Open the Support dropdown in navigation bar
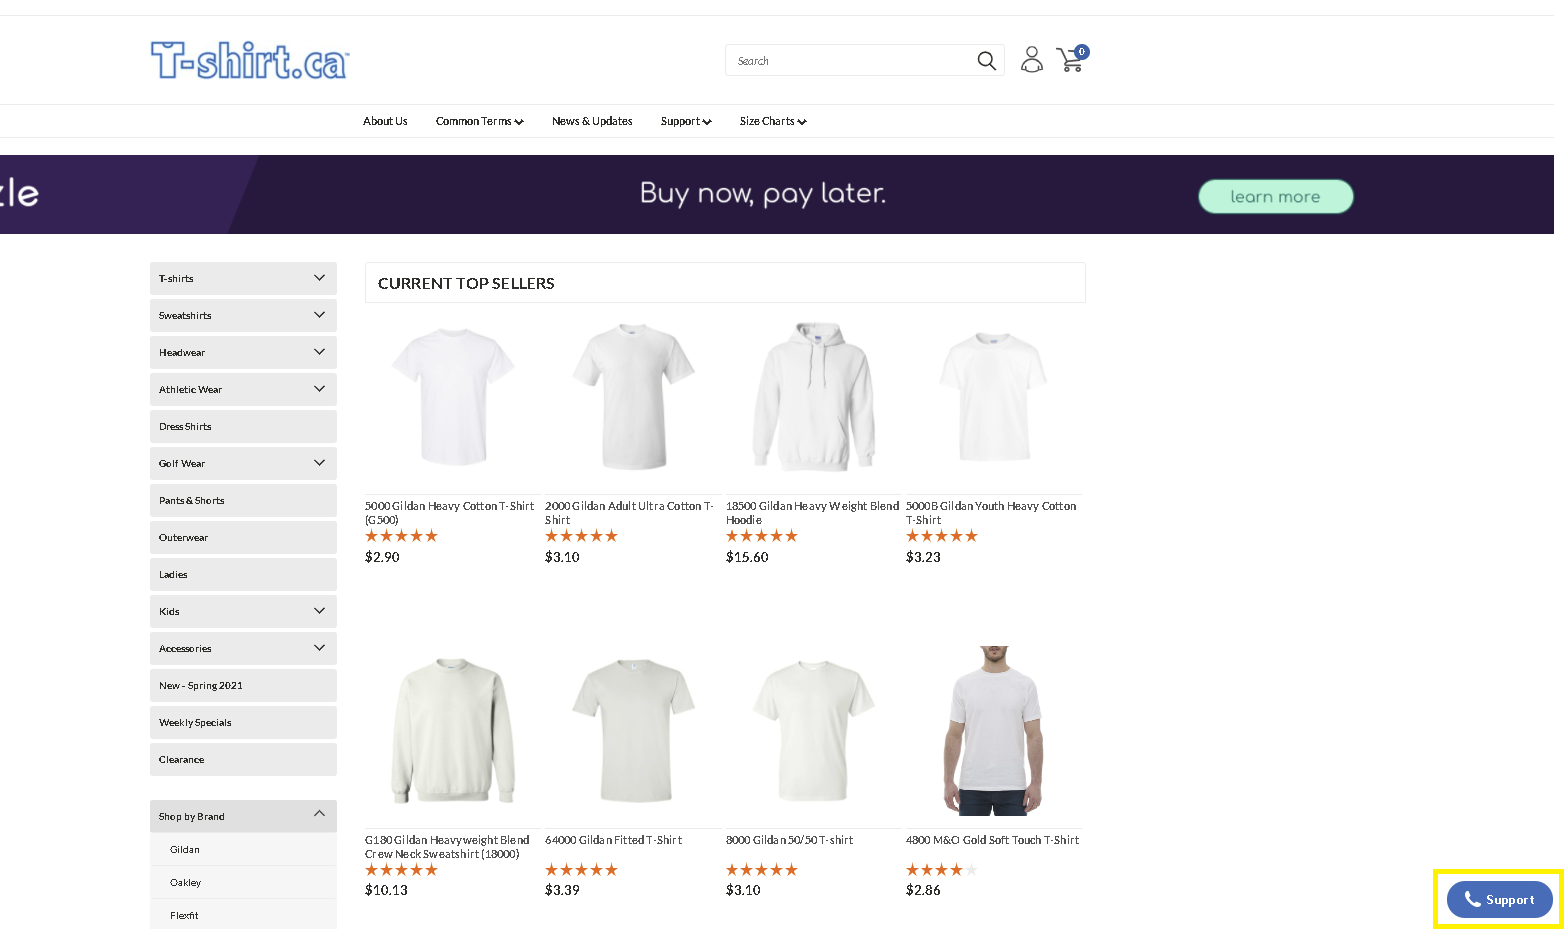Screen dimensions: 1566x933 pyautogui.click(x=686, y=121)
